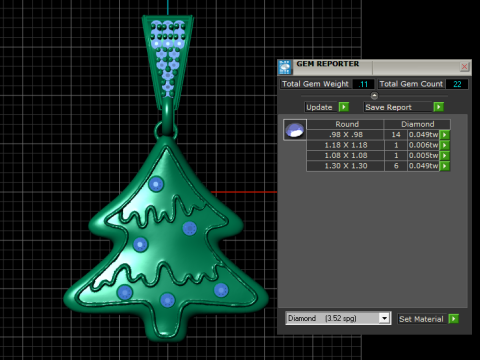
Task: Click the Total Gem Weight label
Action: pos(315,84)
